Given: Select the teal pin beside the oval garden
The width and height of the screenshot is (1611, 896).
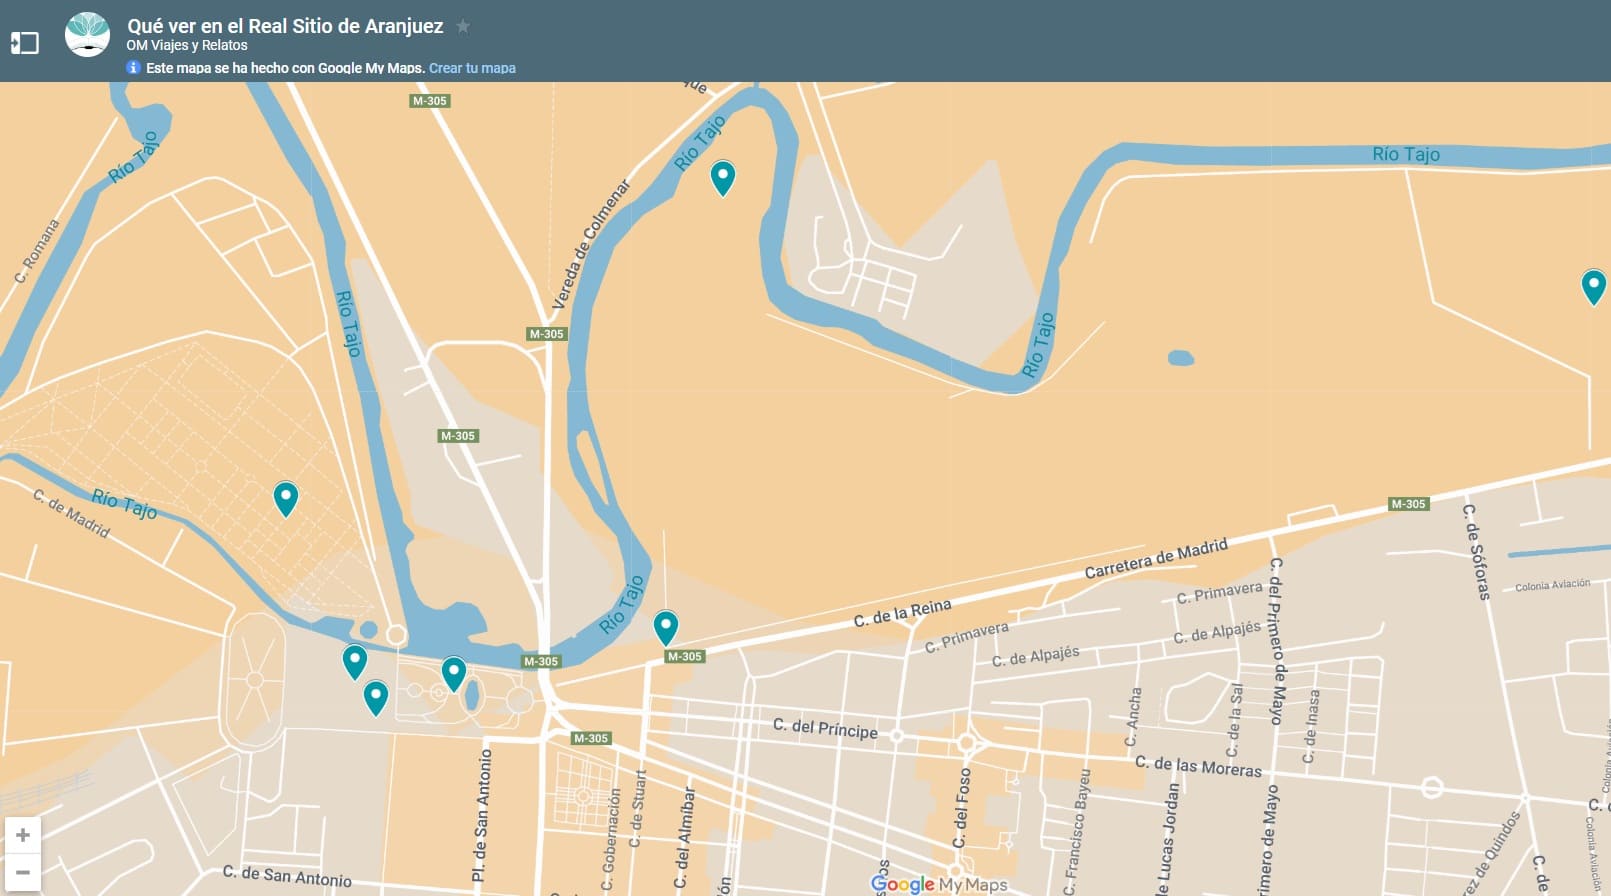Looking at the screenshot, I should 355,662.
